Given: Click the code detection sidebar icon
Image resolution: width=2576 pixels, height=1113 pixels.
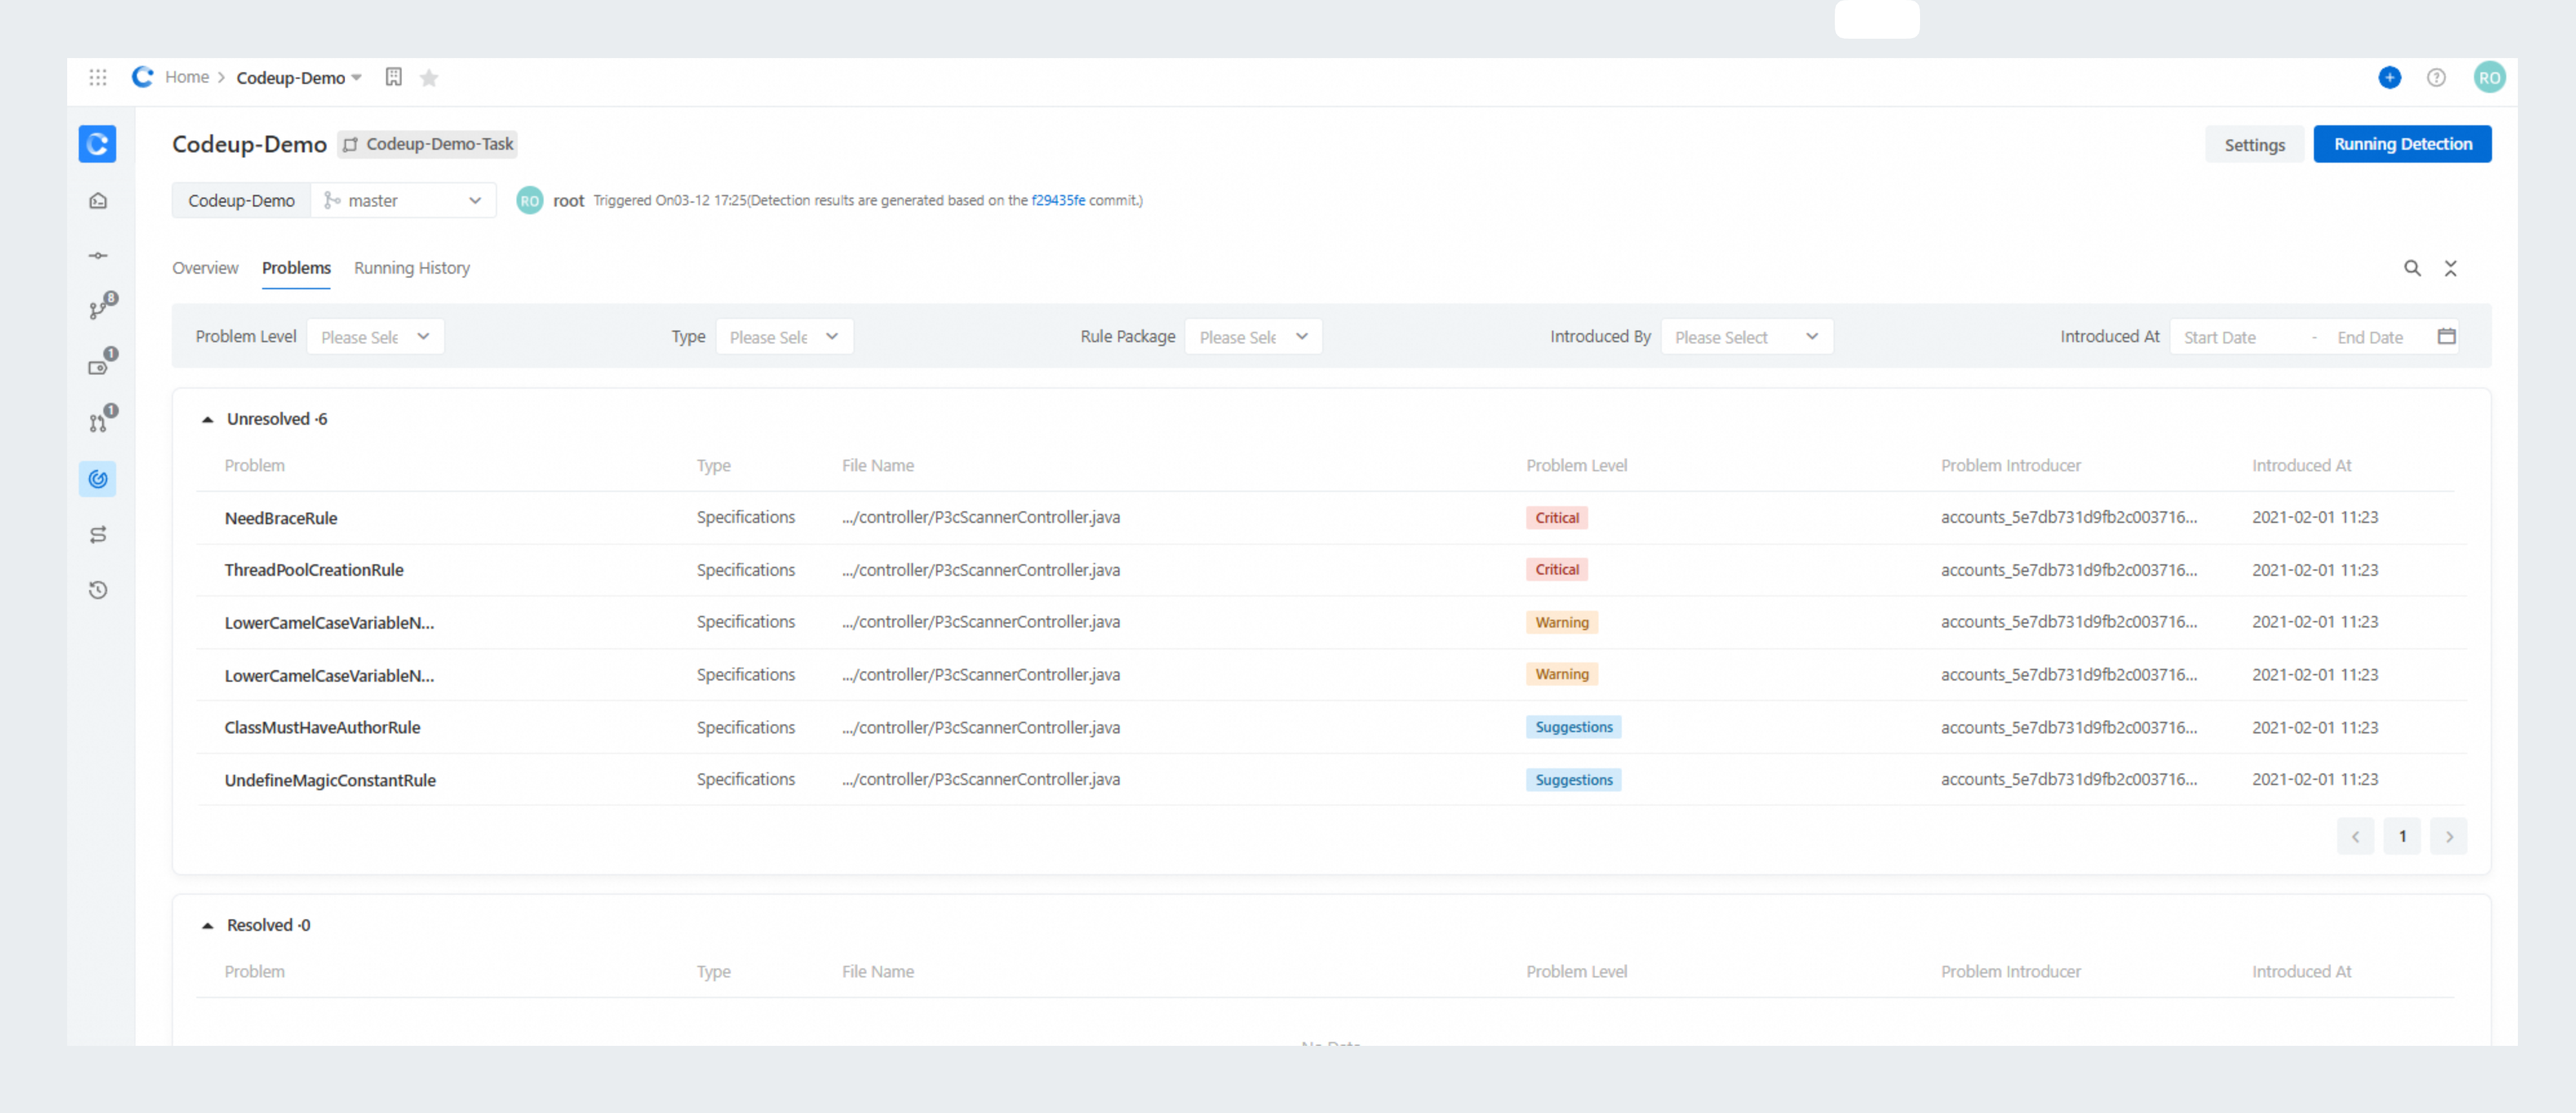Looking at the screenshot, I should pos(98,479).
